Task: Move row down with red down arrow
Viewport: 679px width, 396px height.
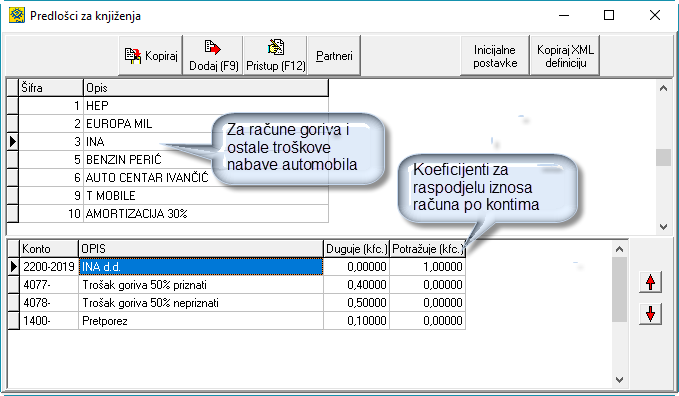Action: coord(650,314)
